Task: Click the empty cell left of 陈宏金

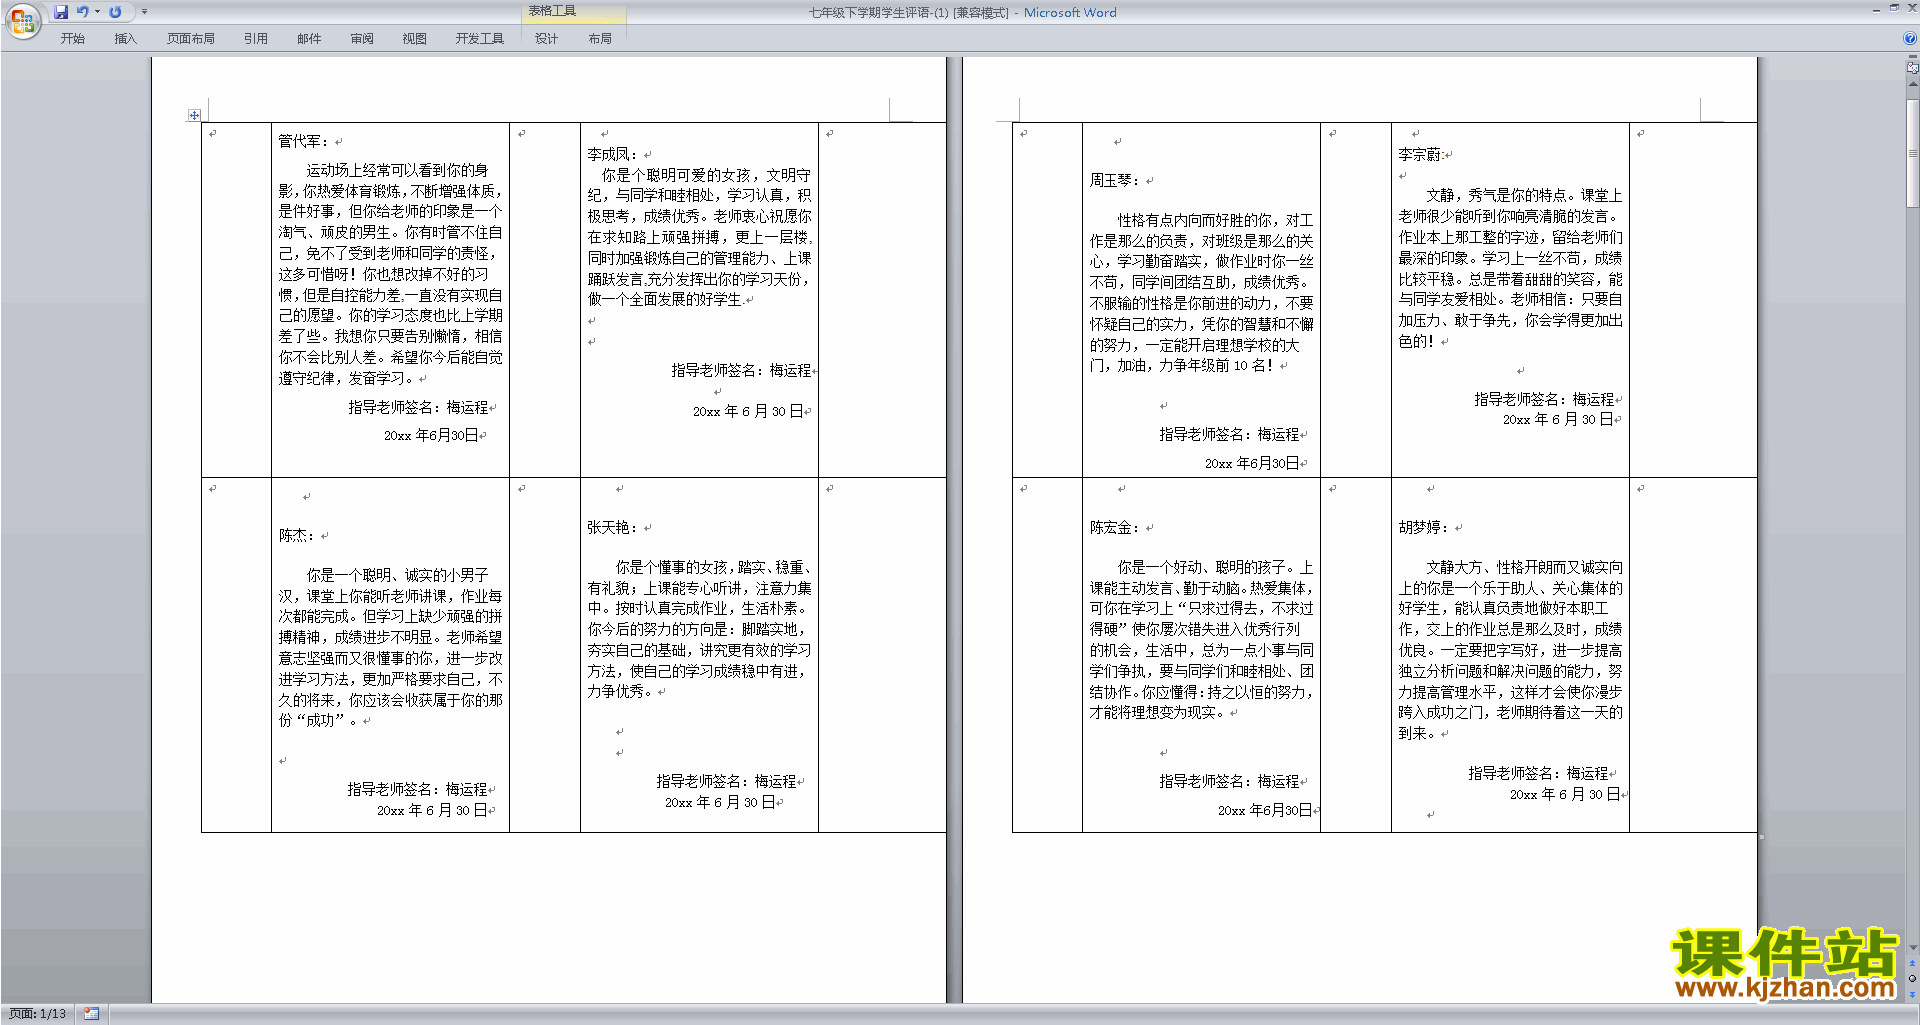Action: pos(1047,655)
